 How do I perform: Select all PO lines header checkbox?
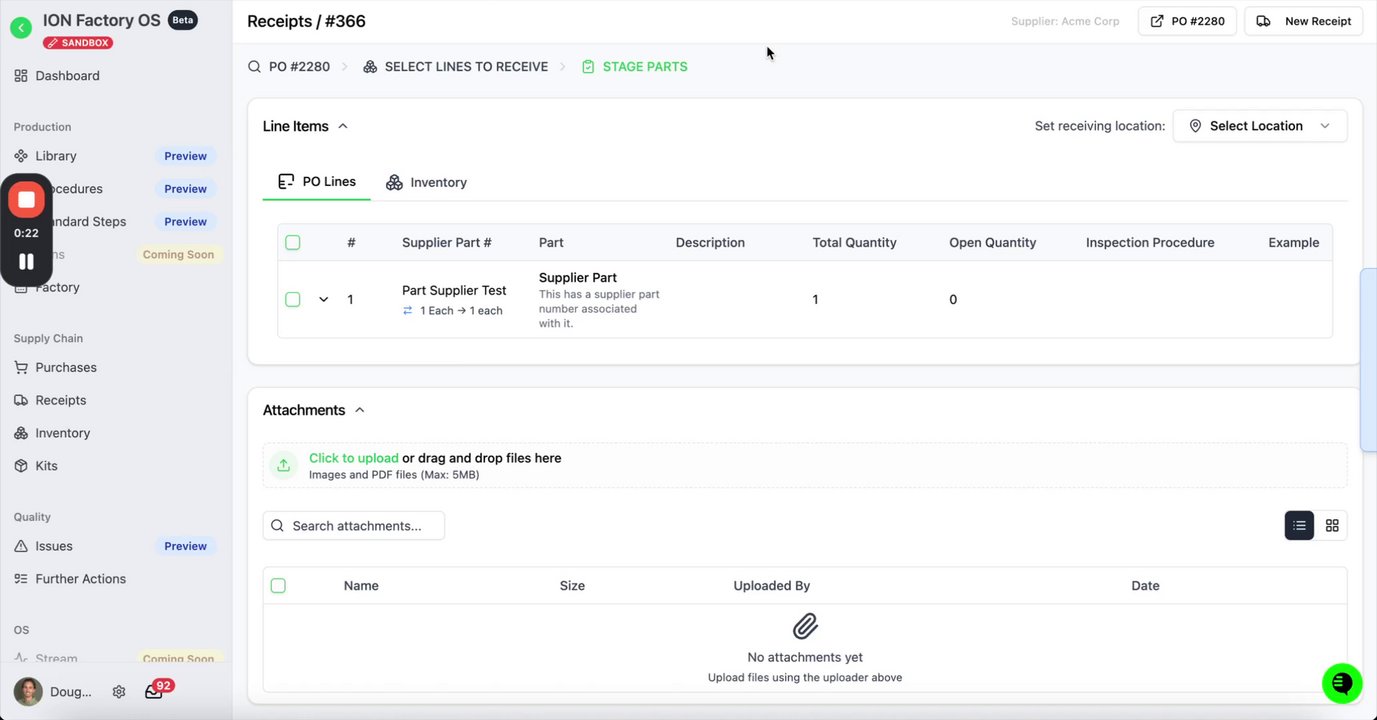(293, 242)
